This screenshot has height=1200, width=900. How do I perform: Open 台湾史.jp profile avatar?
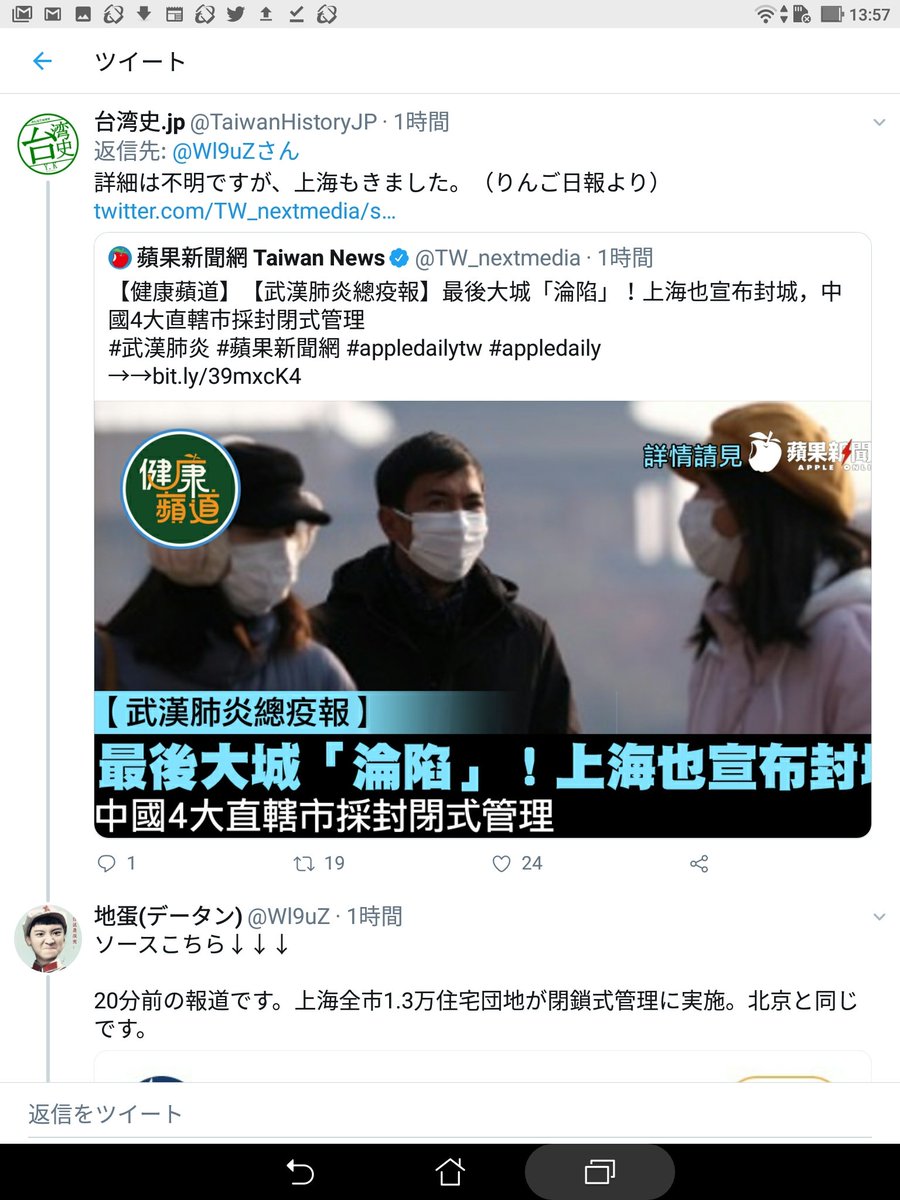click(49, 145)
